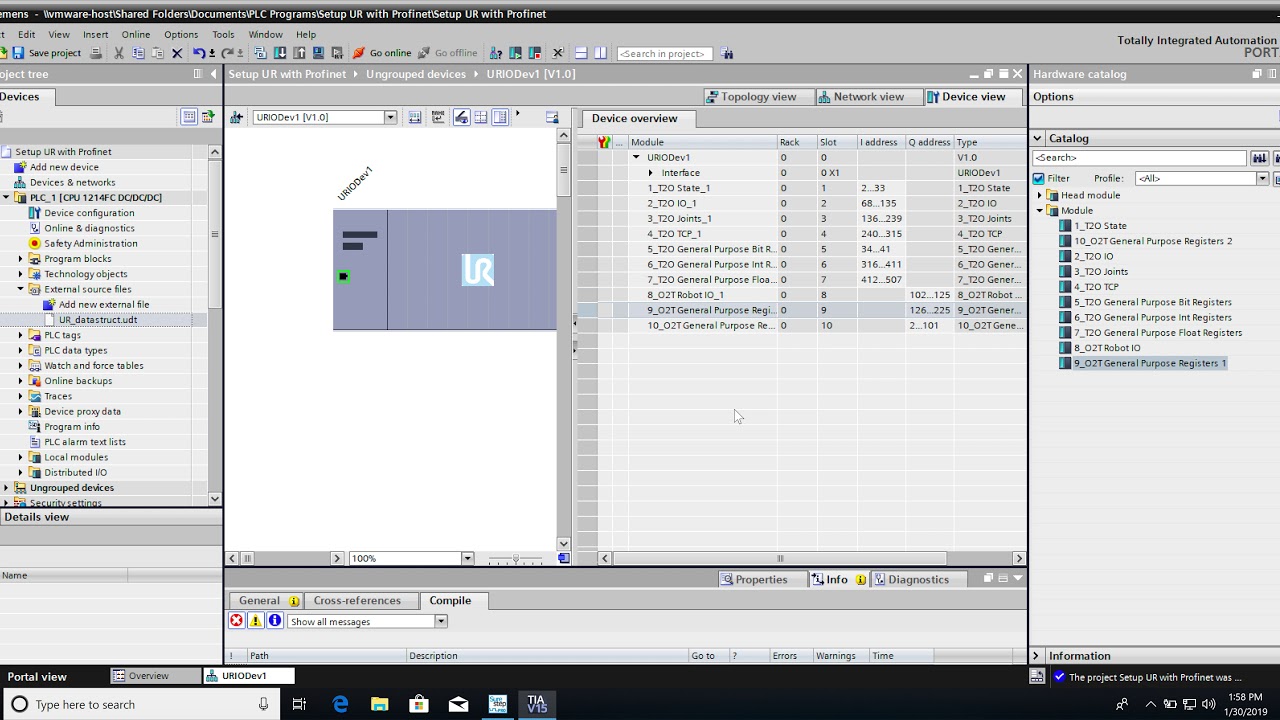Click the Undo arrow icon
This screenshot has width=1280, height=720.
click(199, 53)
